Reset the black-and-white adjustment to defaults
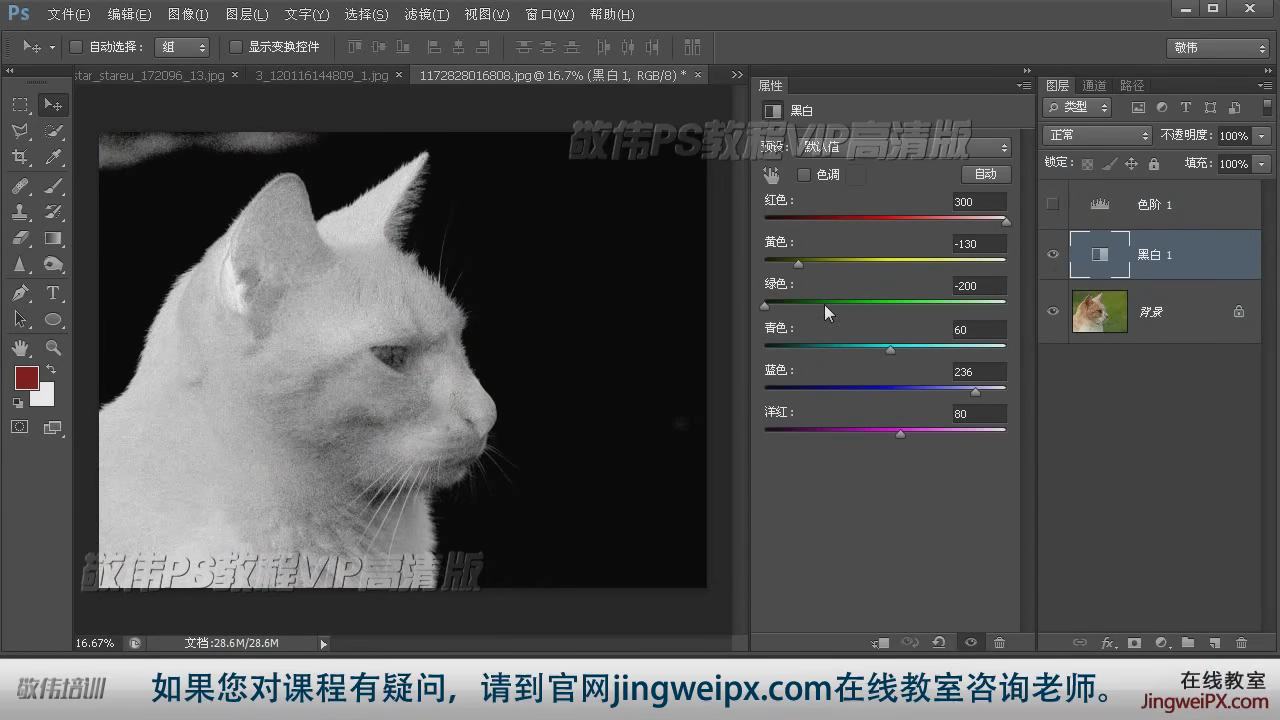The height and width of the screenshot is (720, 1280). click(939, 643)
